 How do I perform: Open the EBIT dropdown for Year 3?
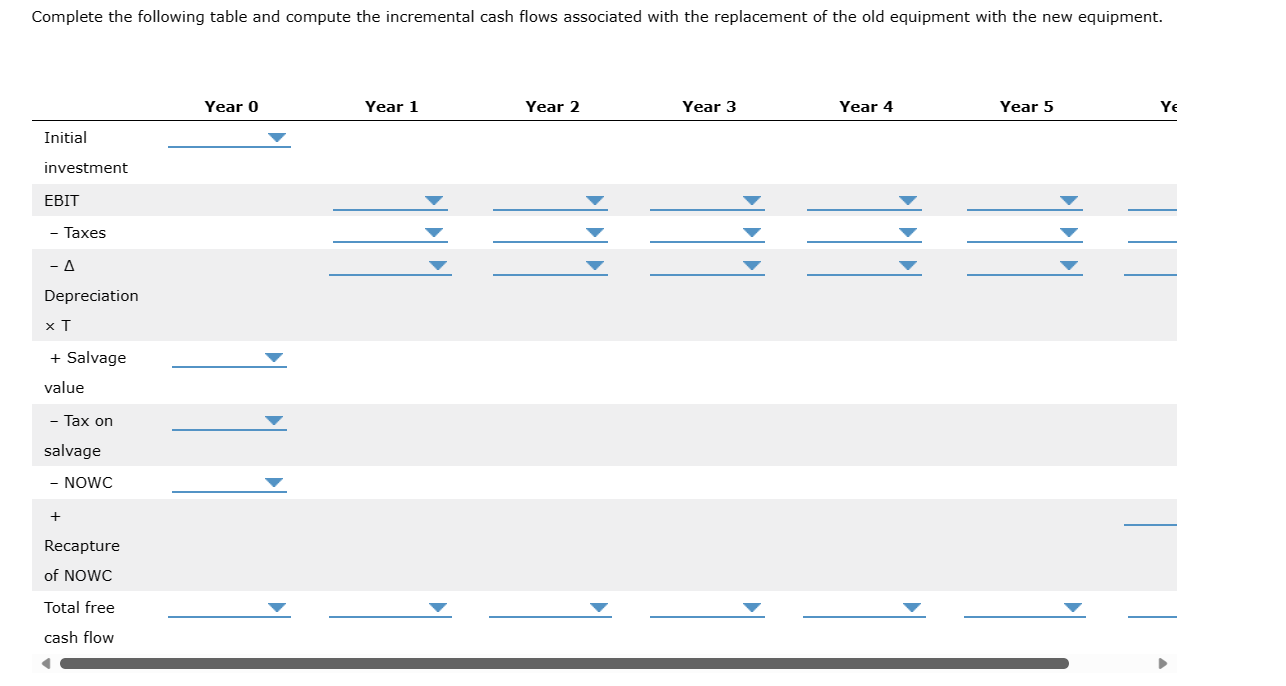tap(750, 200)
